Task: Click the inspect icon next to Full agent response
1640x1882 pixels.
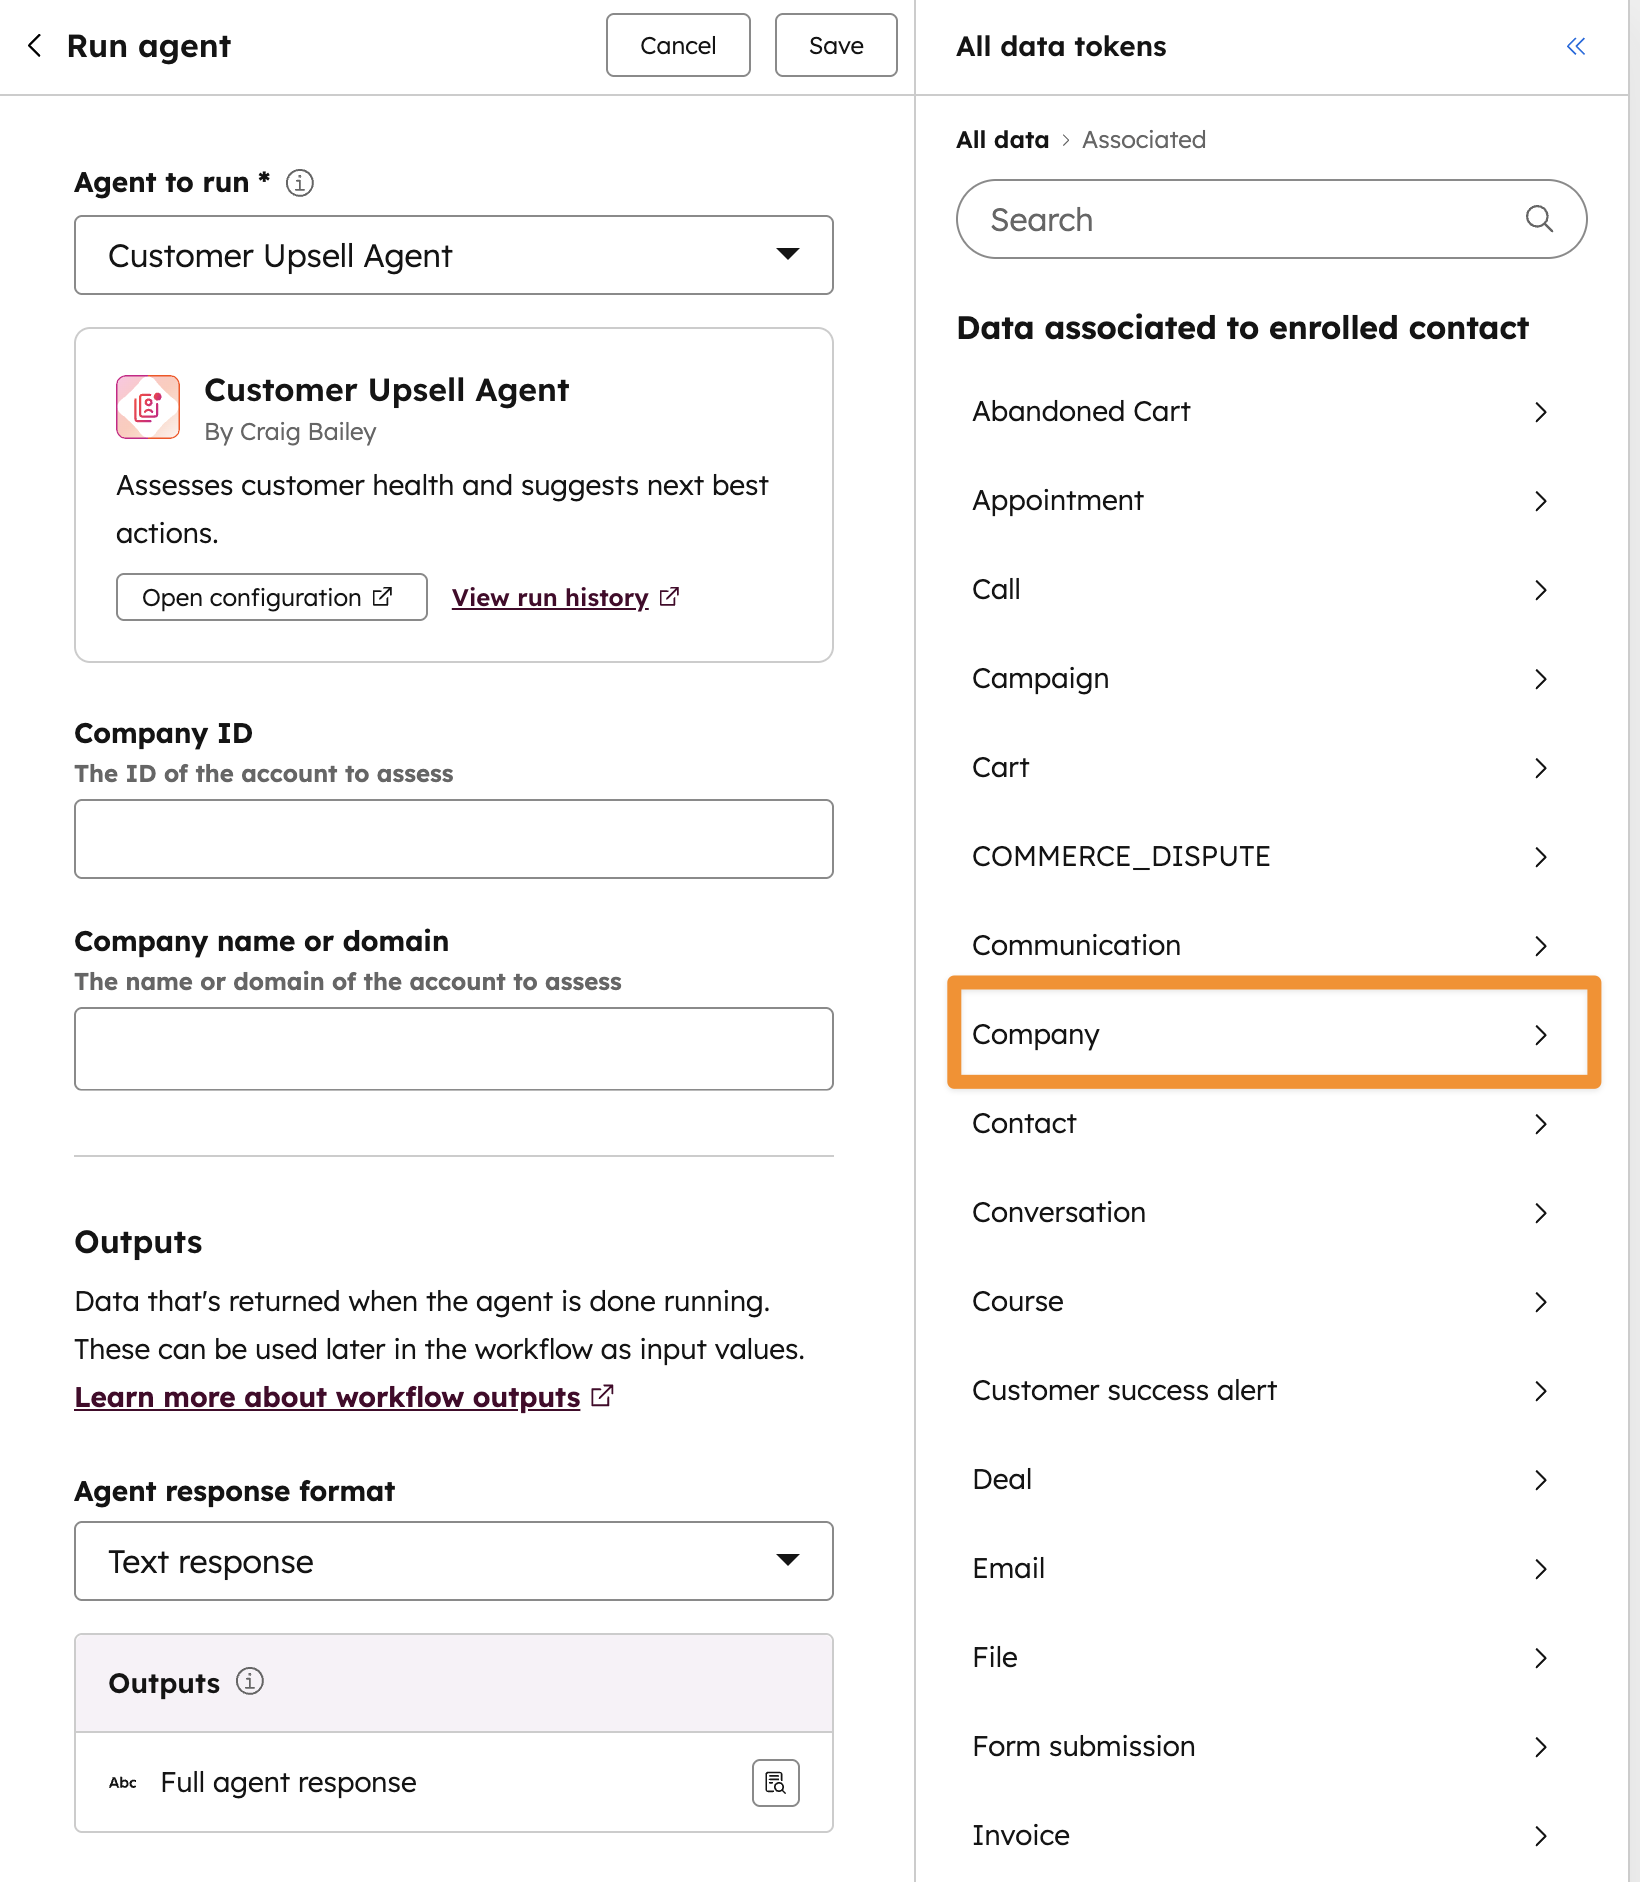Action: [x=775, y=1782]
